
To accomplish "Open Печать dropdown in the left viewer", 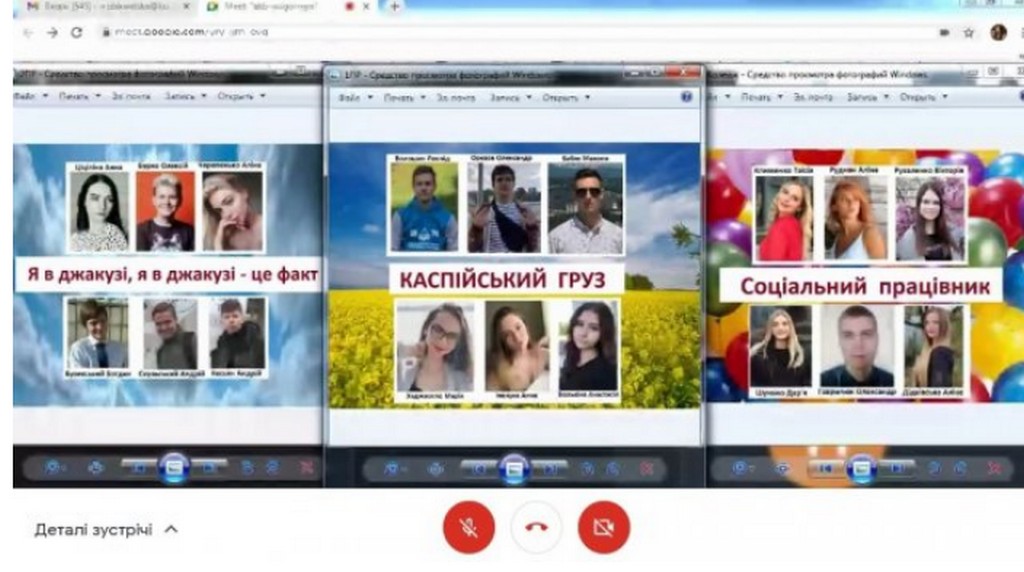I will pos(79,96).
